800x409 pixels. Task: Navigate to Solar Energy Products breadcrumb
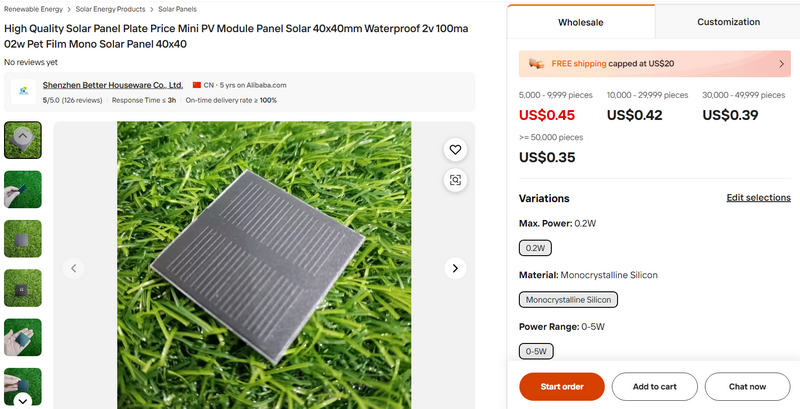[x=112, y=9]
